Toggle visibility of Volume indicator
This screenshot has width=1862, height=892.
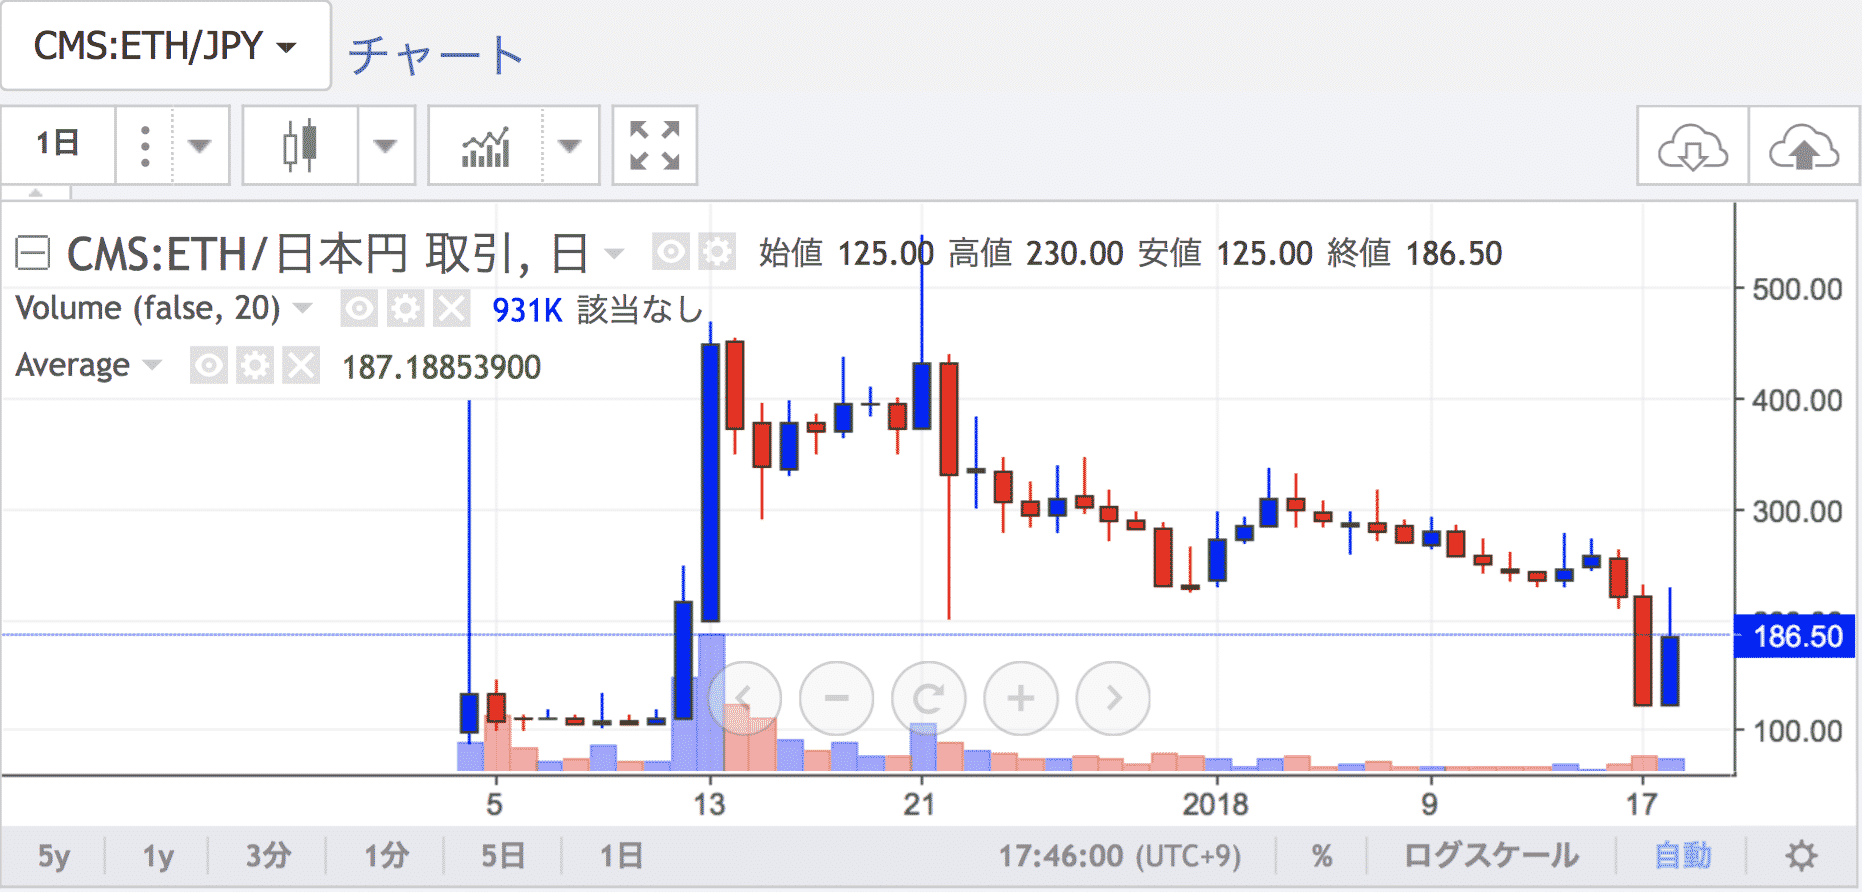(359, 309)
